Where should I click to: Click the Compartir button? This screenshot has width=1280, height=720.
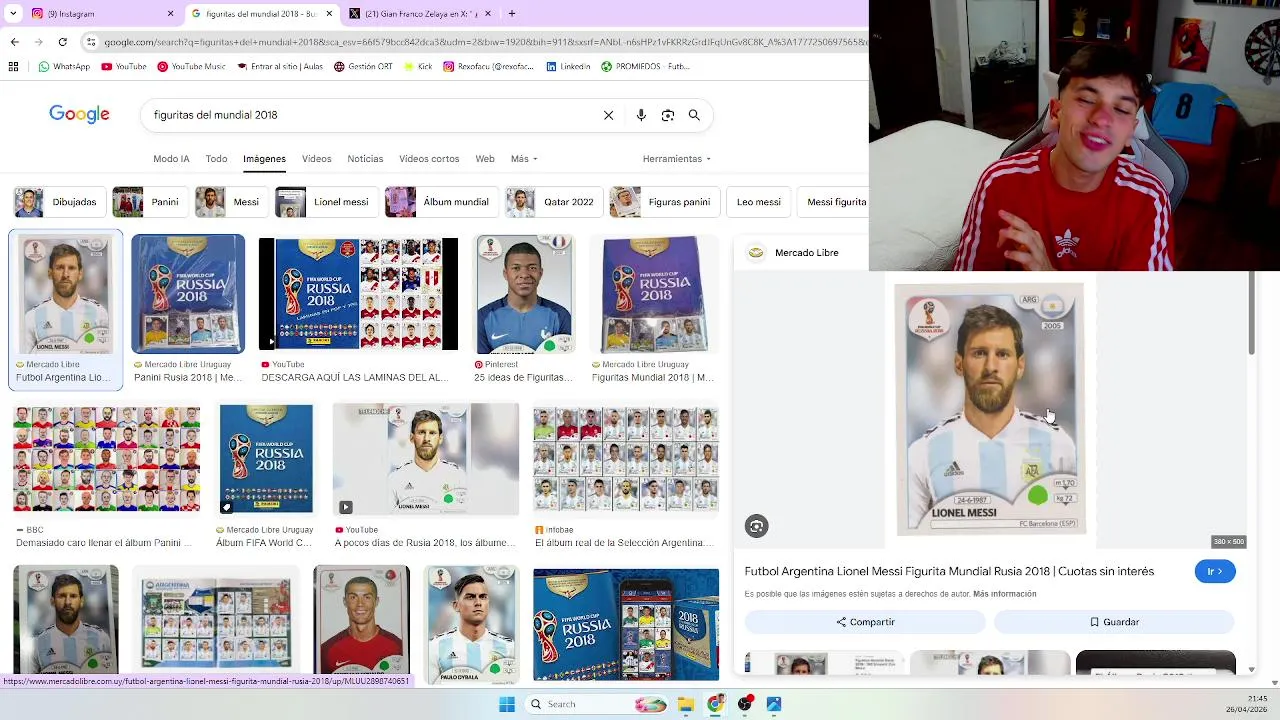point(865,622)
